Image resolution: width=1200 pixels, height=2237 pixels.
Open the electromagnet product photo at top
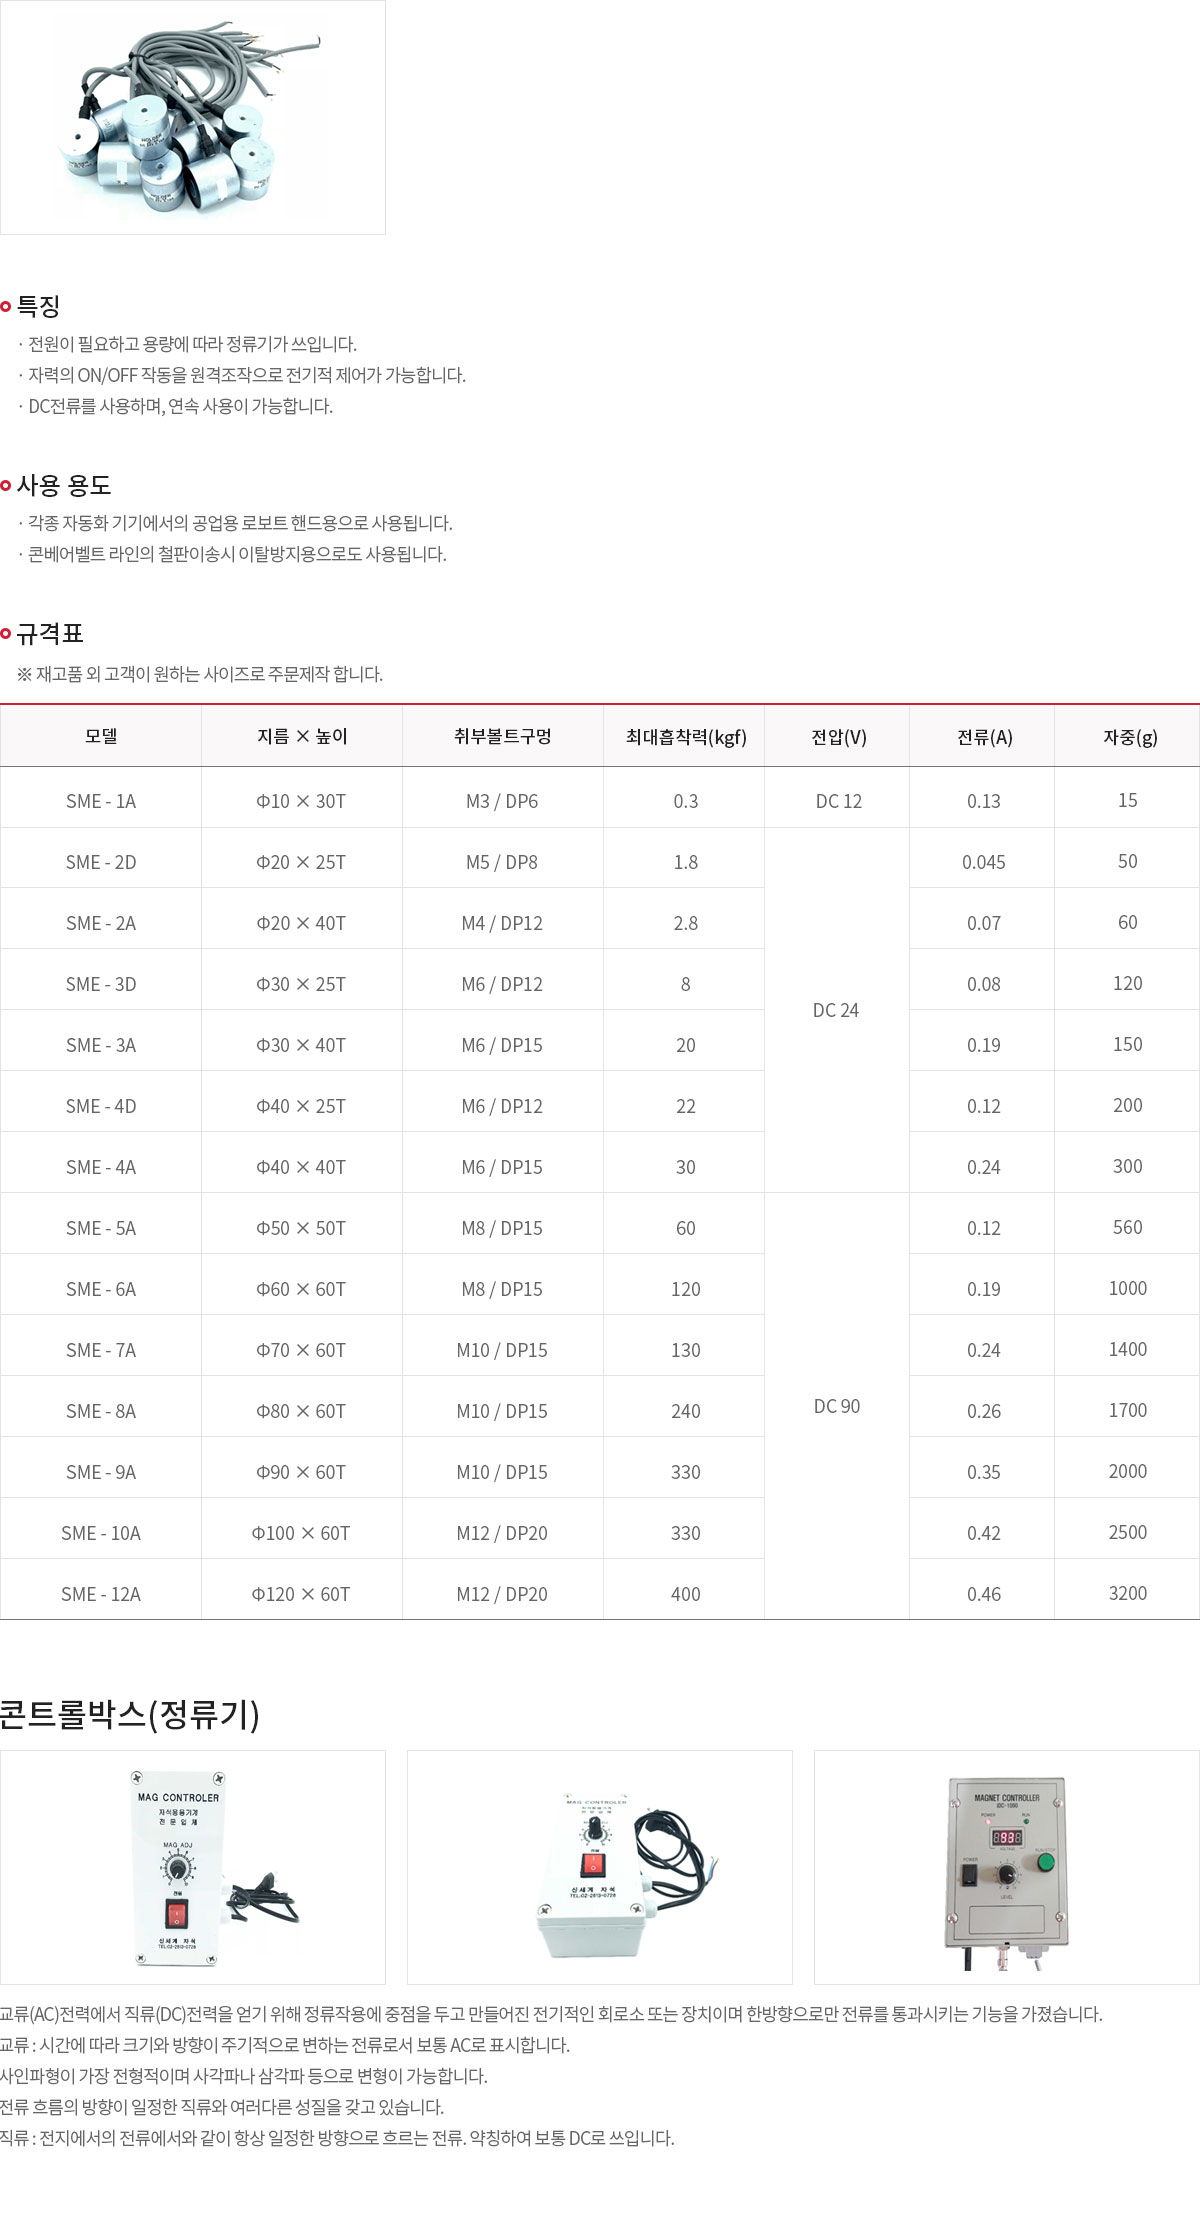click(192, 117)
